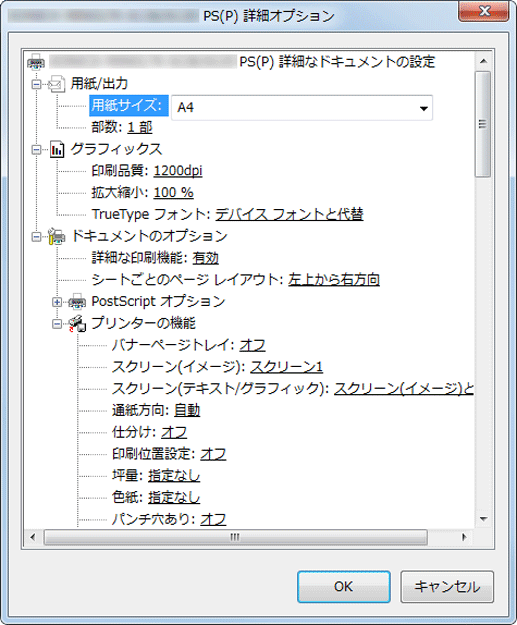
Task: Click 通紙方向 value 自動
Action: click(187, 411)
